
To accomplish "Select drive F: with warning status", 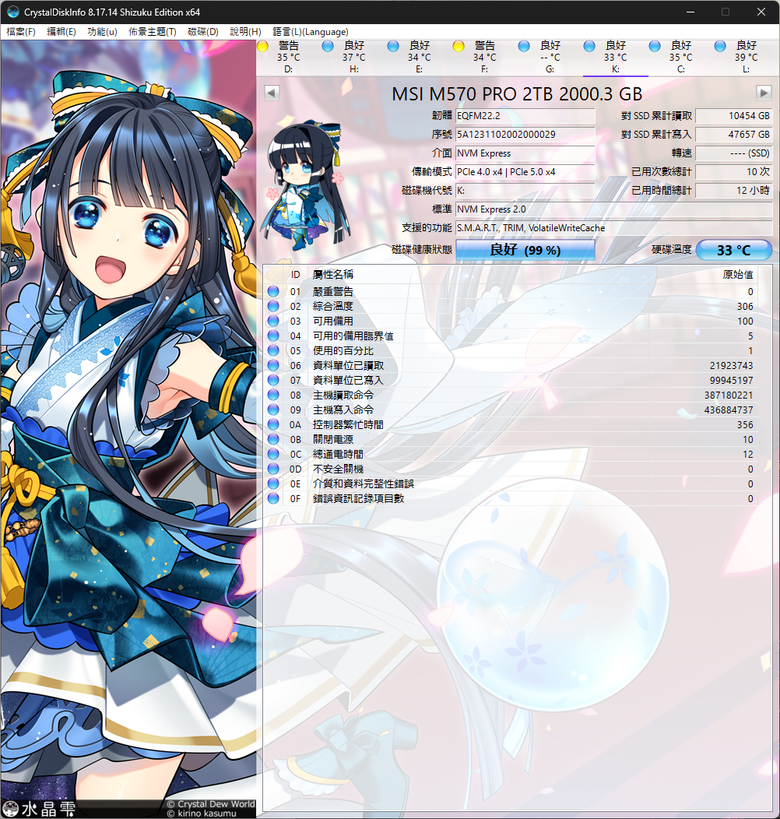I will [x=484, y=57].
